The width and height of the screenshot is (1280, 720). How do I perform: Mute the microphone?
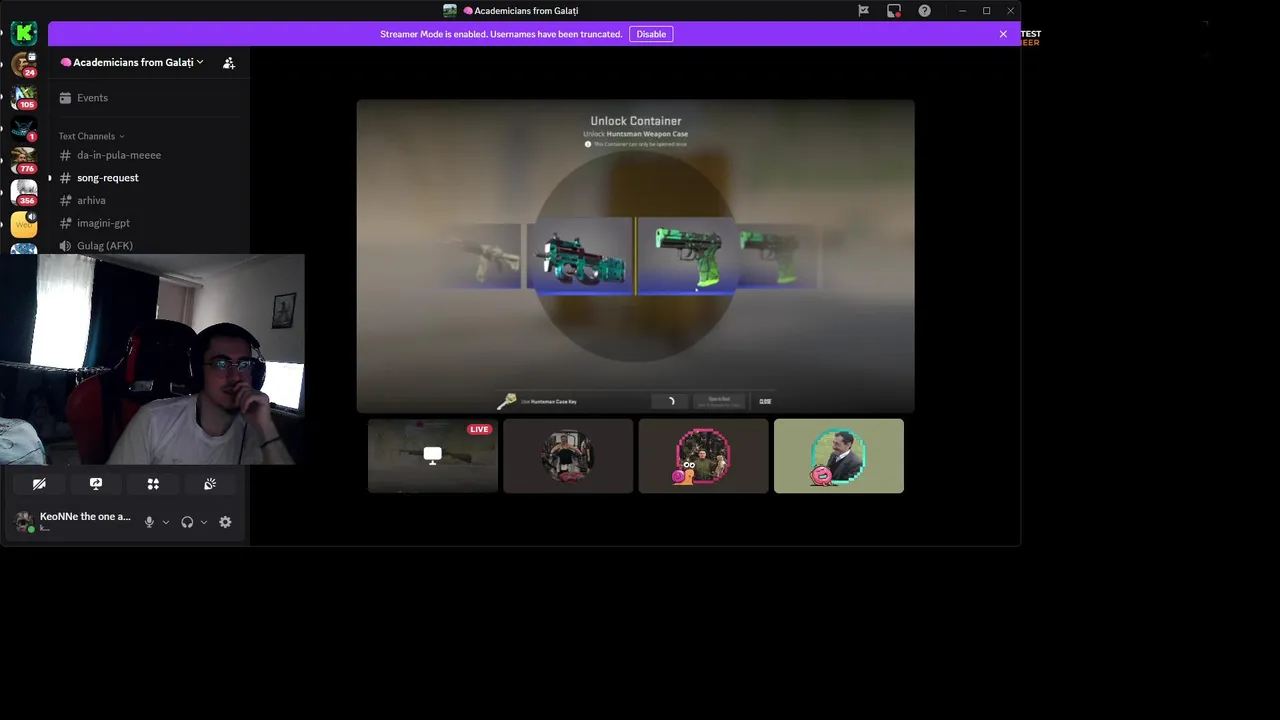tap(149, 522)
